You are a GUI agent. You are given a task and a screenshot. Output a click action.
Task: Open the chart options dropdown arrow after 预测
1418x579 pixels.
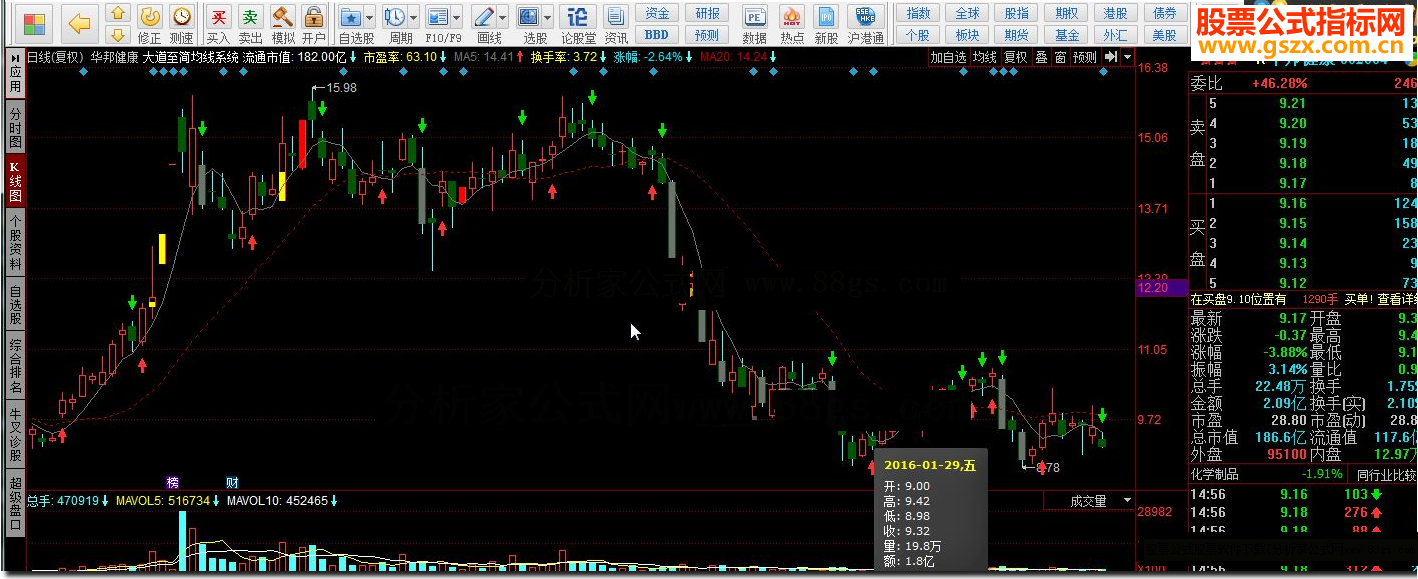click(1128, 57)
